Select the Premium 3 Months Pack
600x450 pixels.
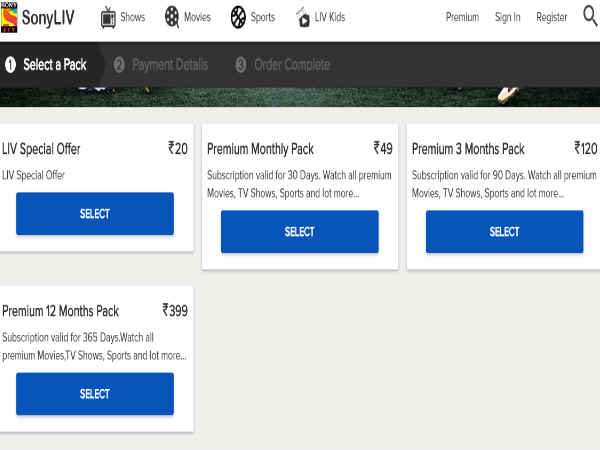pyautogui.click(x=504, y=232)
